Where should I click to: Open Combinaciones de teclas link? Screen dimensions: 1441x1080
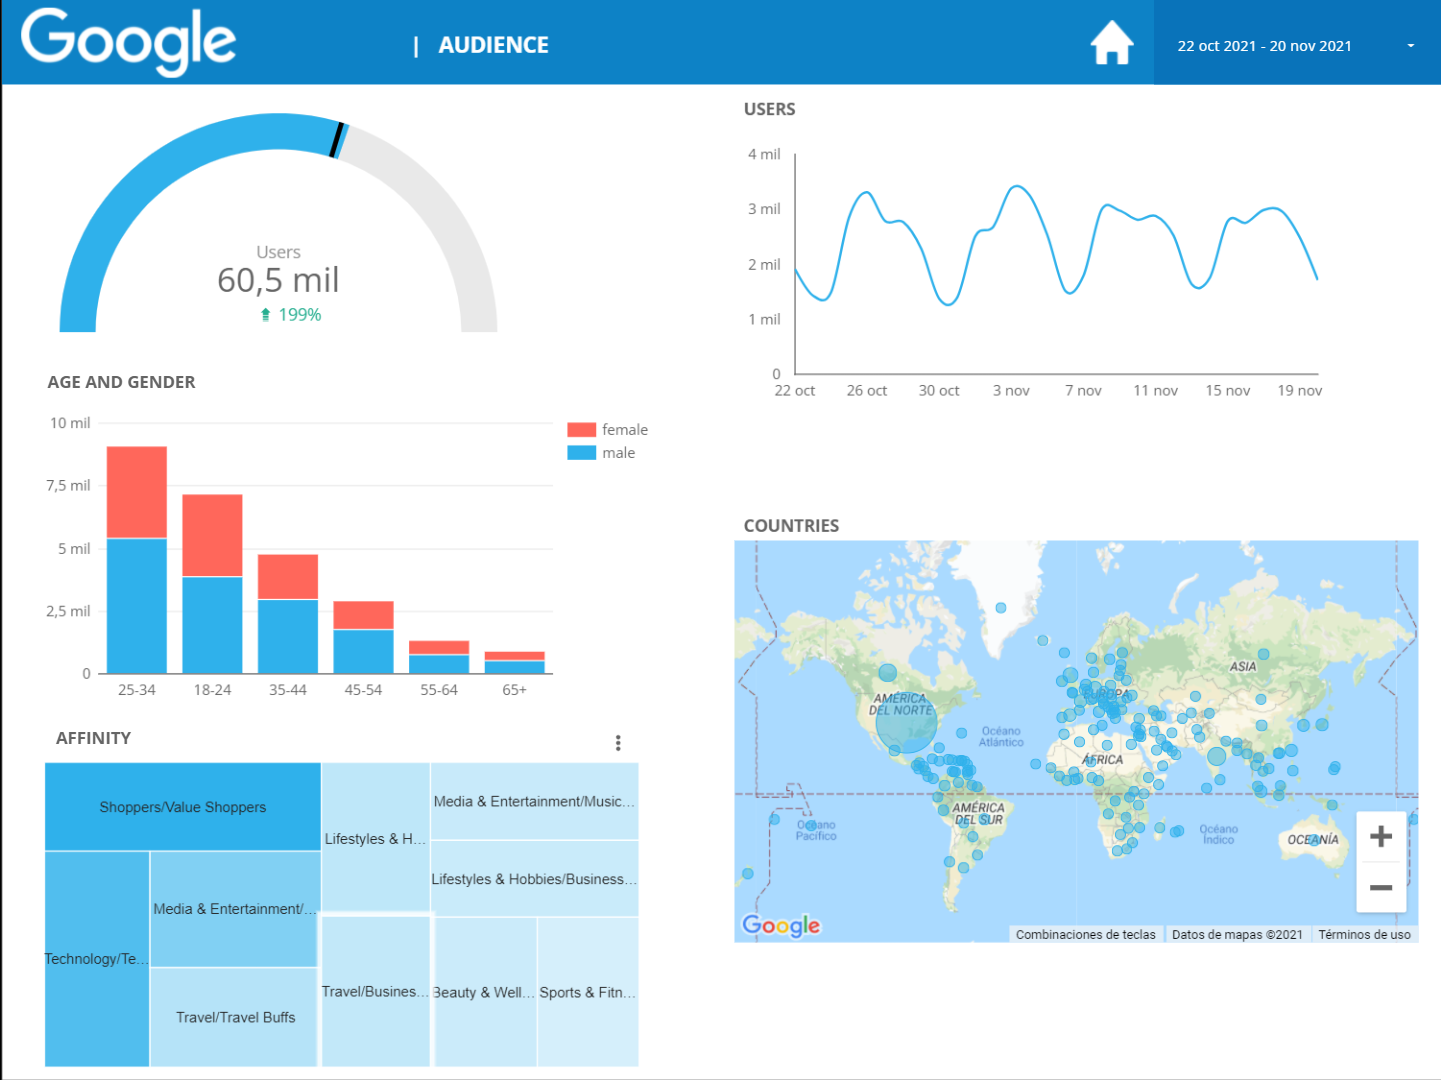point(1085,934)
